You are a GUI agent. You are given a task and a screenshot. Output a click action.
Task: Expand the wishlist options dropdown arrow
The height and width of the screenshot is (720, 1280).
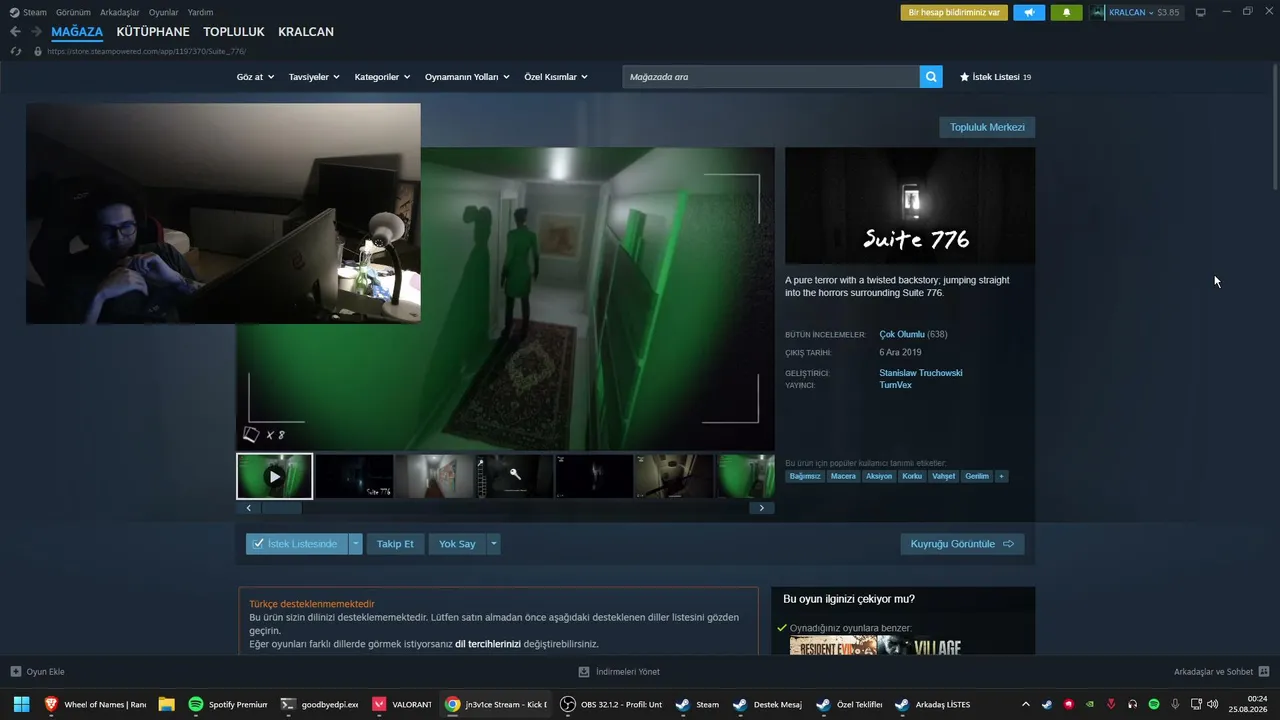[355, 544]
